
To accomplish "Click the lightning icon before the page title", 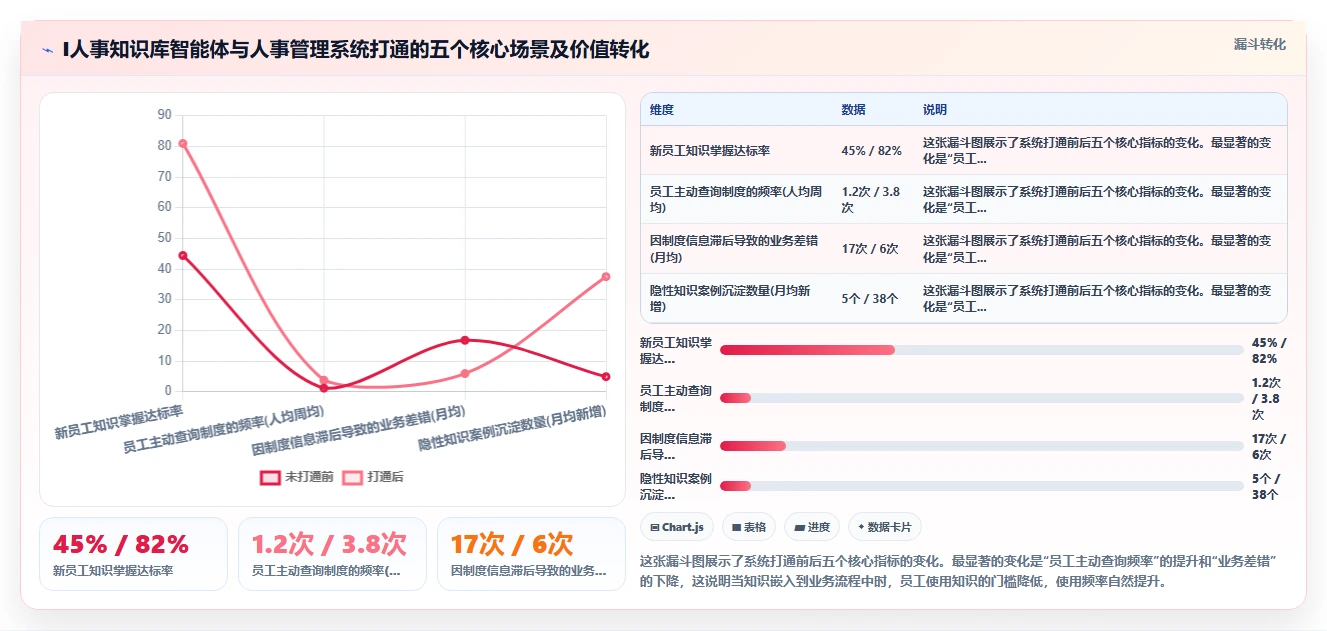I will click(48, 50).
